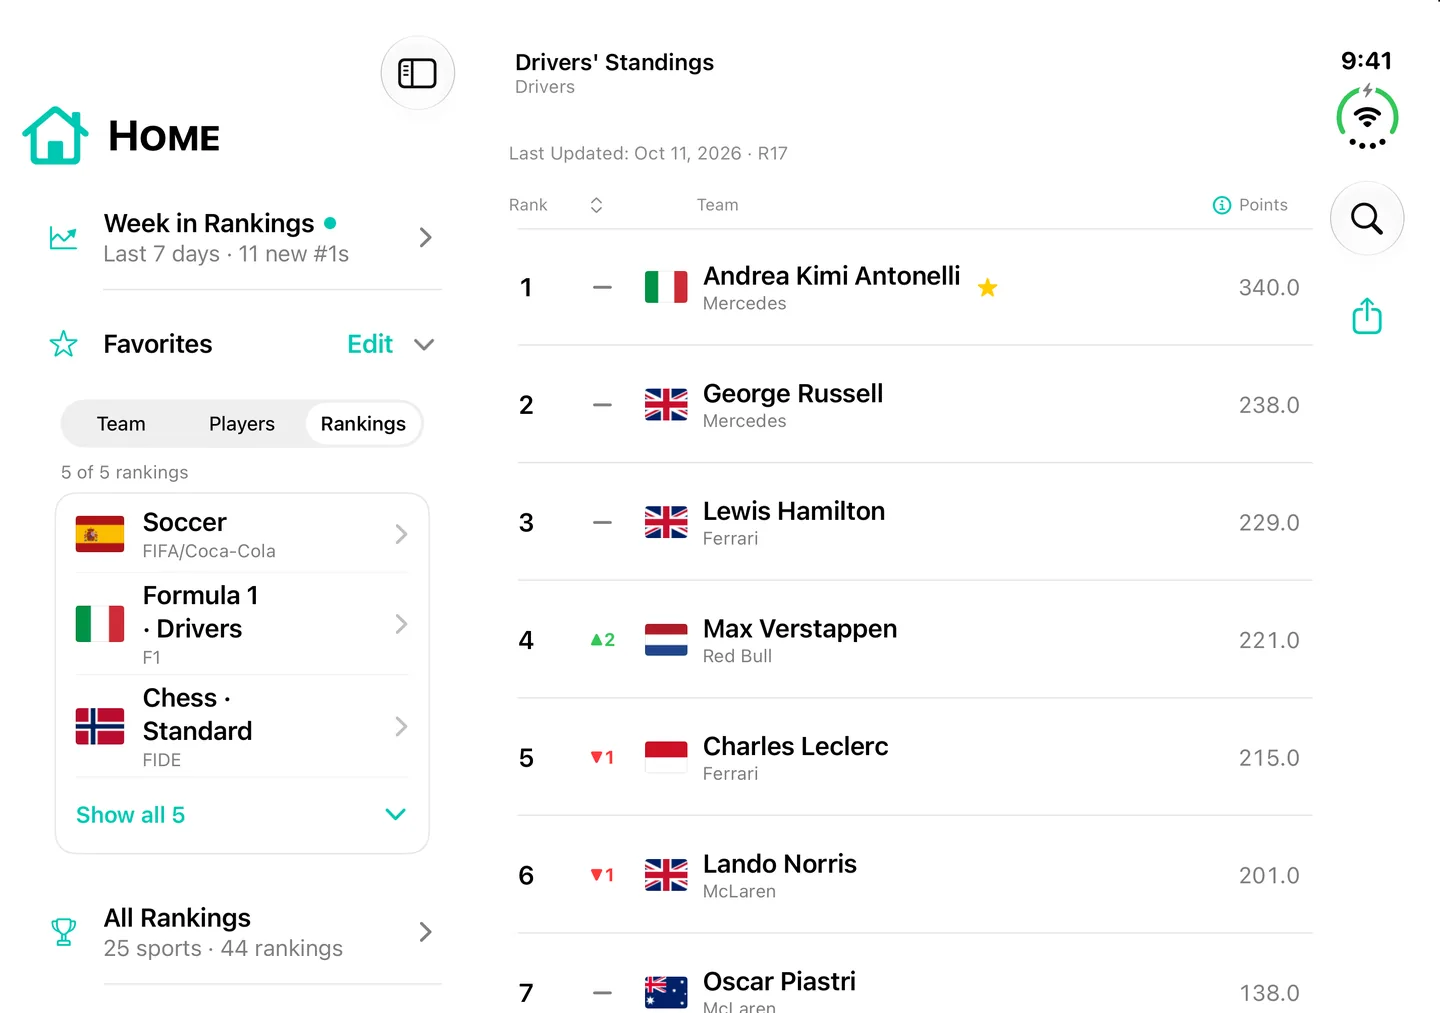Open Soccer ranking row chevron

pyautogui.click(x=401, y=534)
